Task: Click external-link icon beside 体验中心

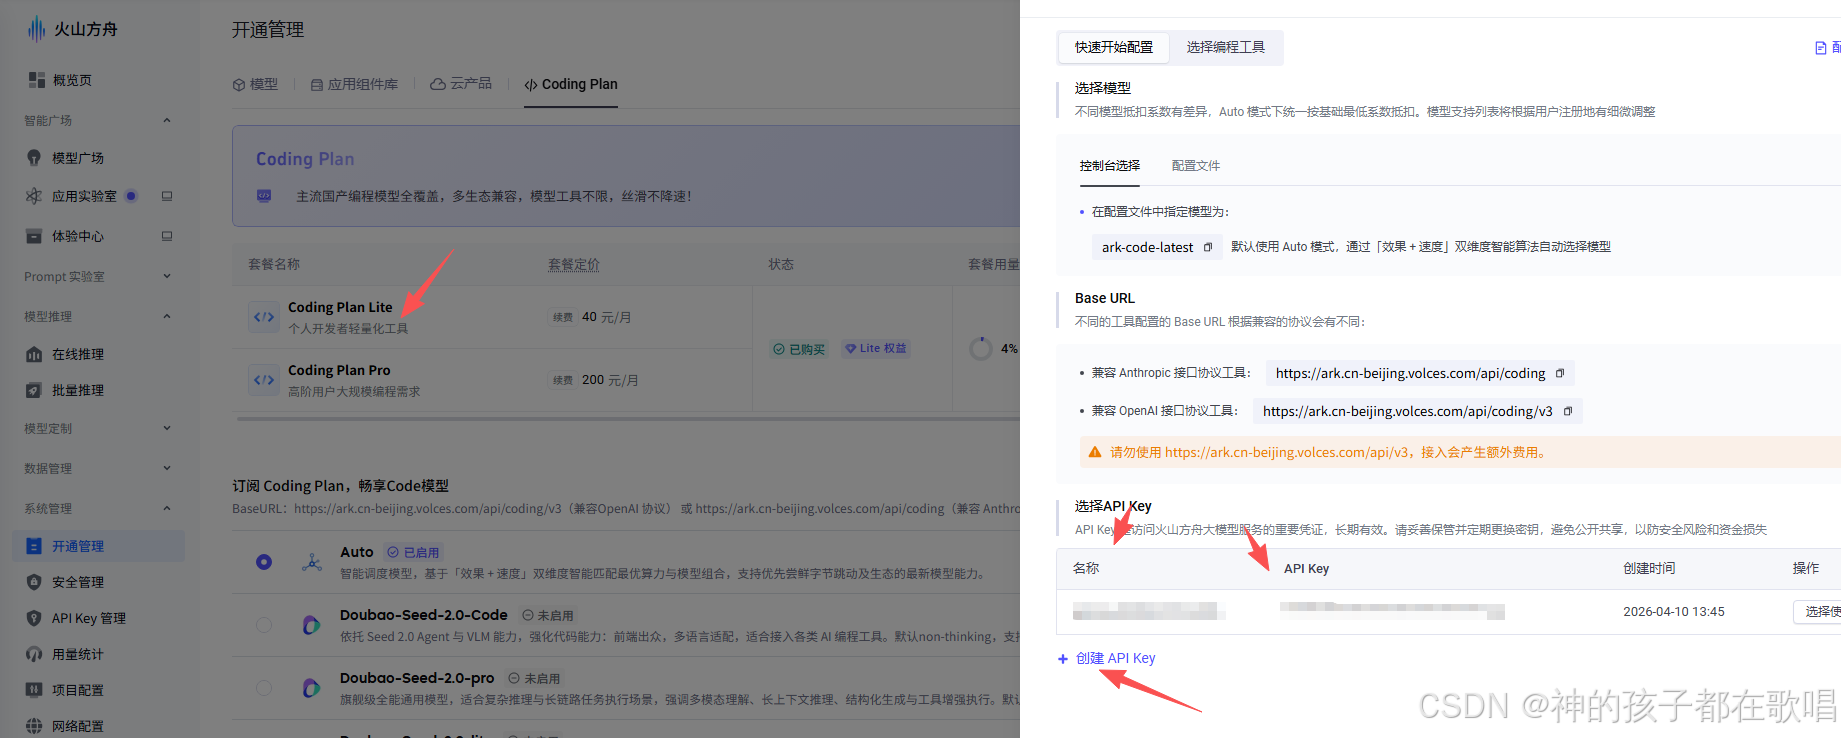Action: click(167, 236)
